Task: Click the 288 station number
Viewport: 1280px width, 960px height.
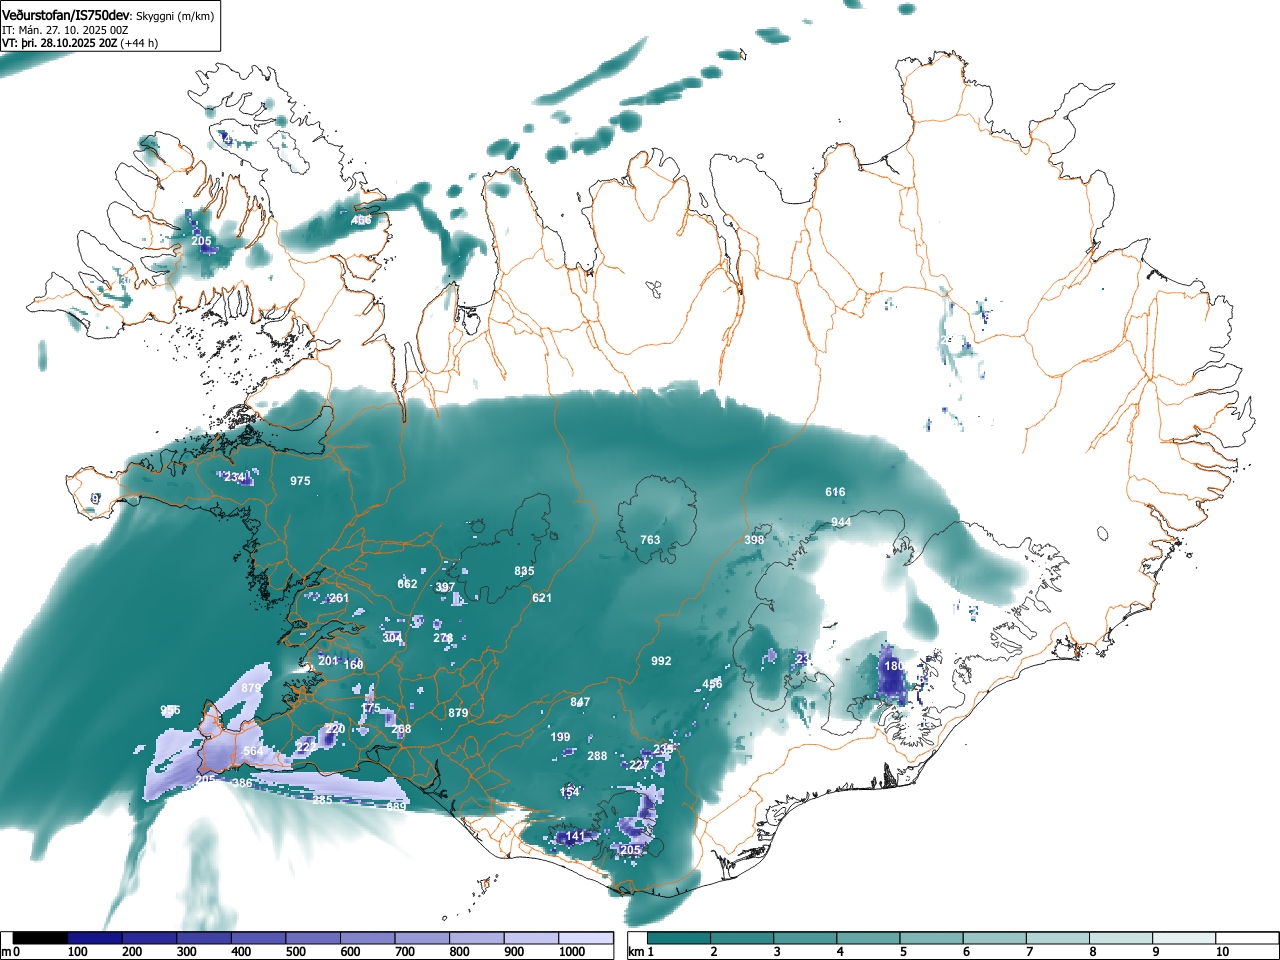Action: point(597,756)
